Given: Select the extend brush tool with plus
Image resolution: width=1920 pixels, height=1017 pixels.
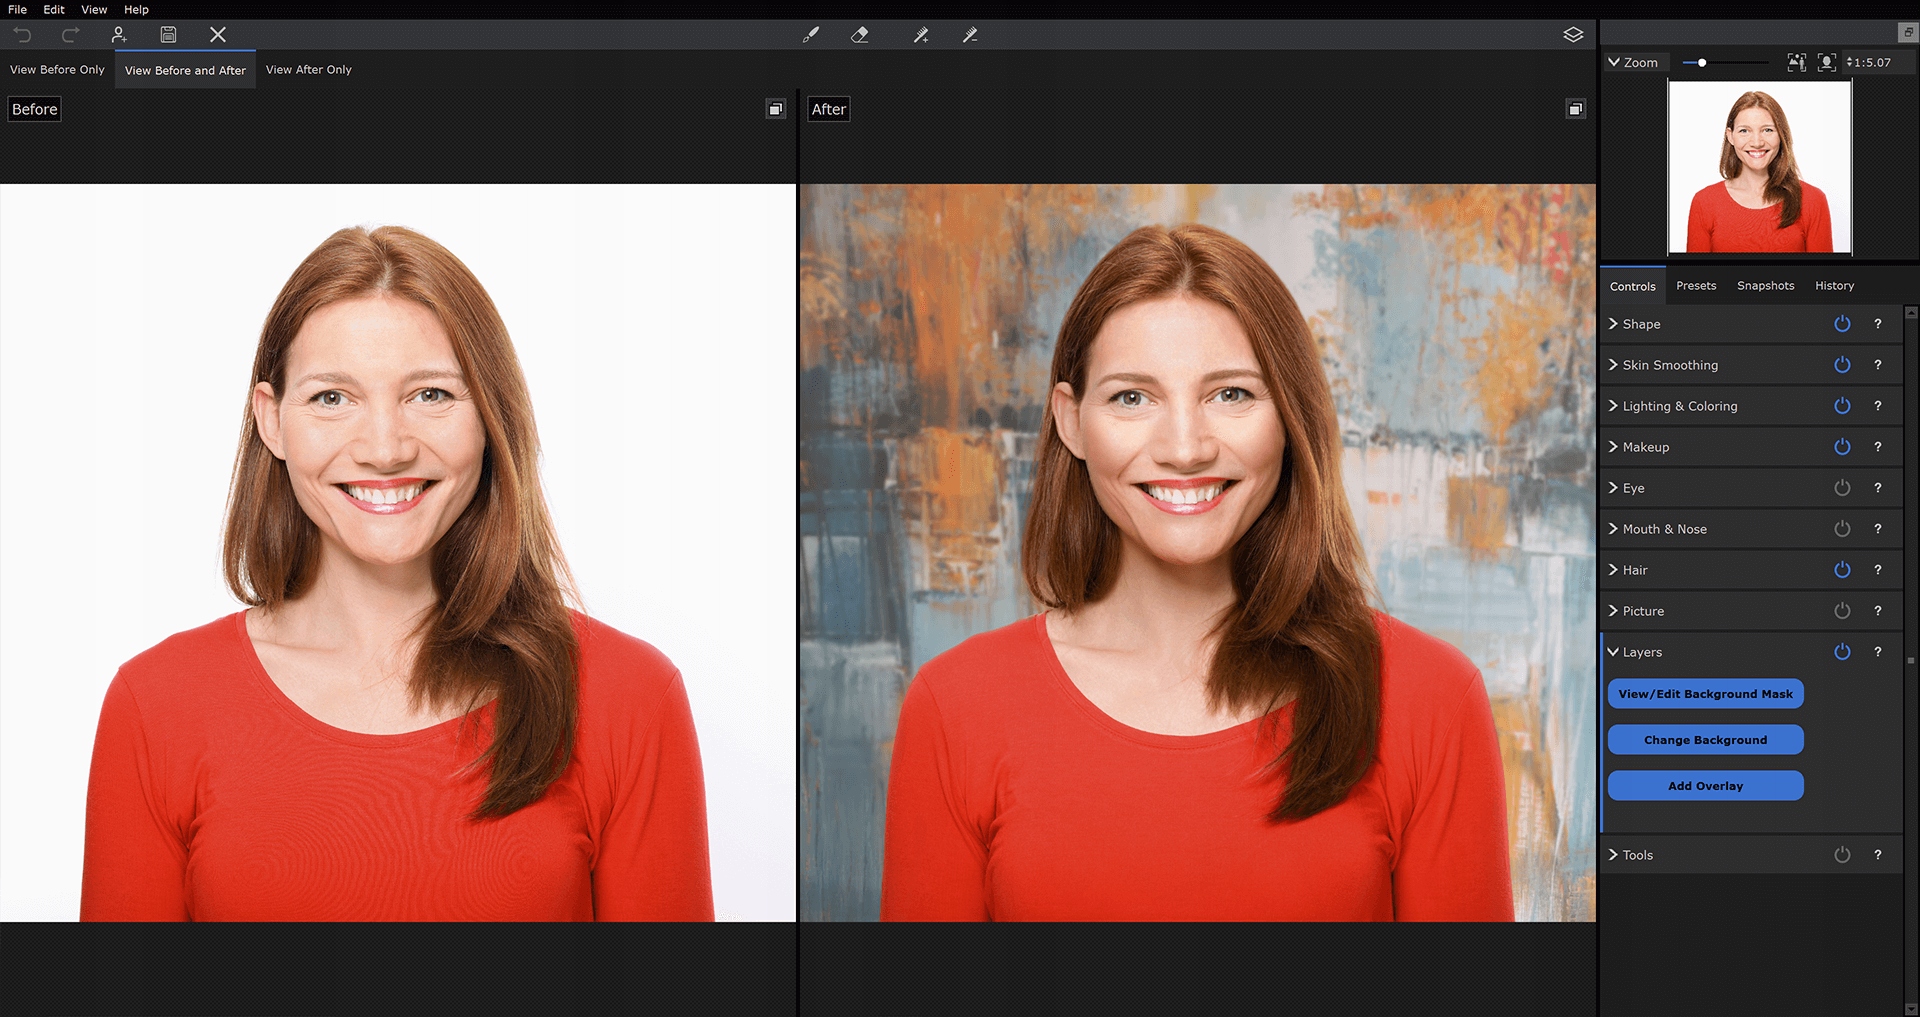Looking at the screenshot, I should (921, 35).
